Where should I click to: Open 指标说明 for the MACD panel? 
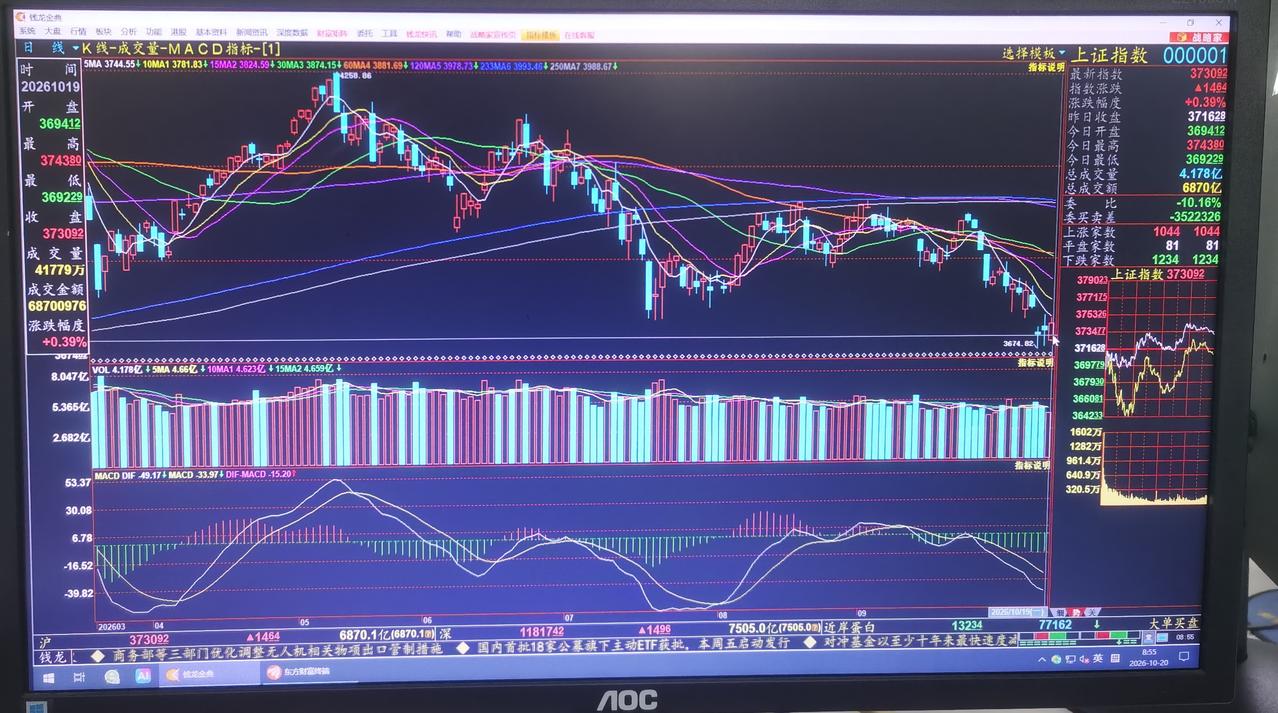(1033, 465)
